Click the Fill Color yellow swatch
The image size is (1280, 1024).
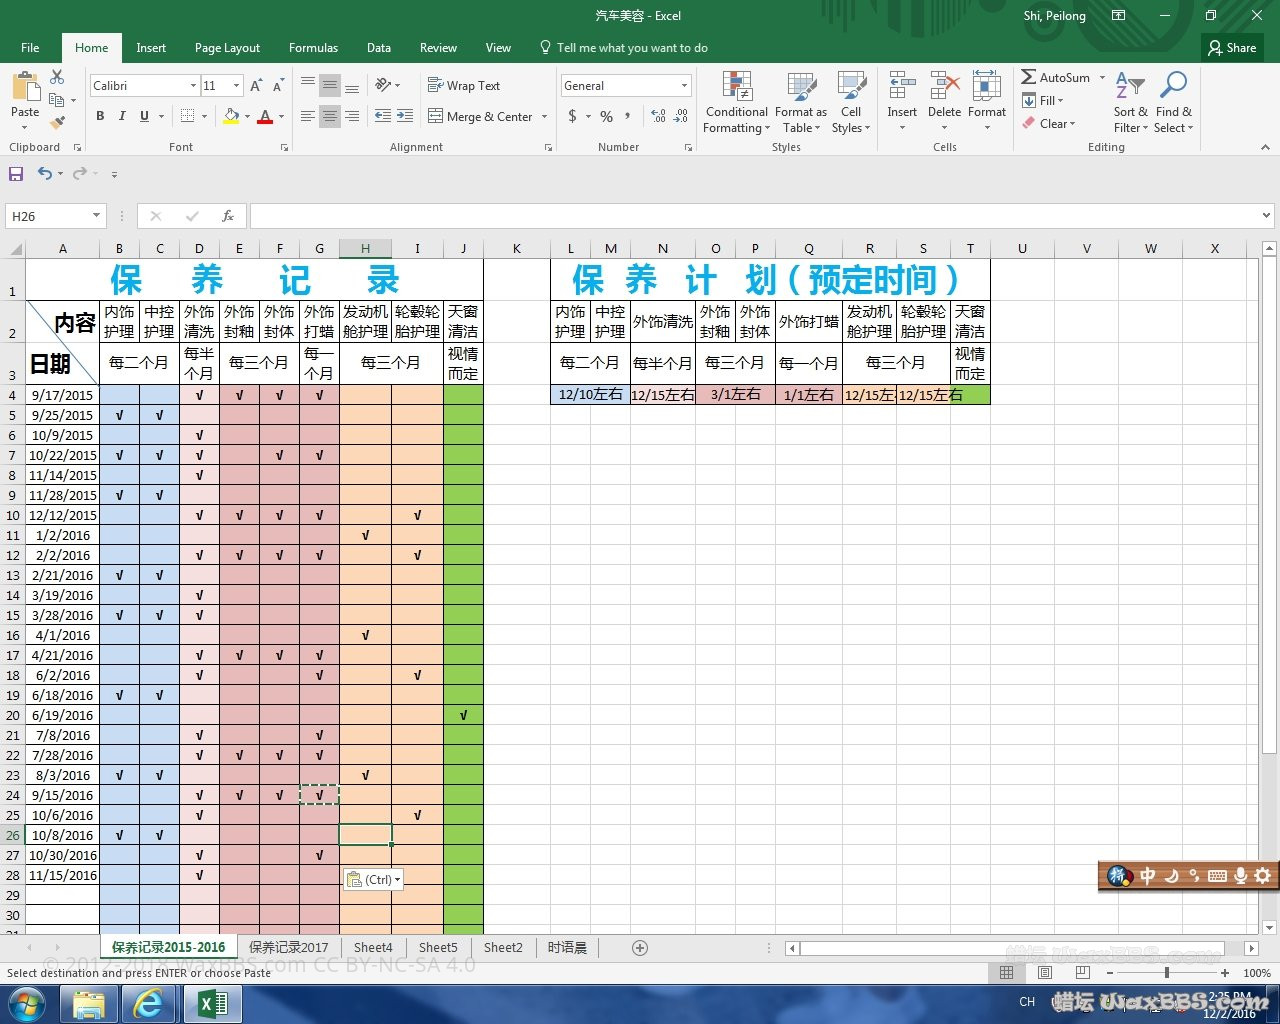231,117
